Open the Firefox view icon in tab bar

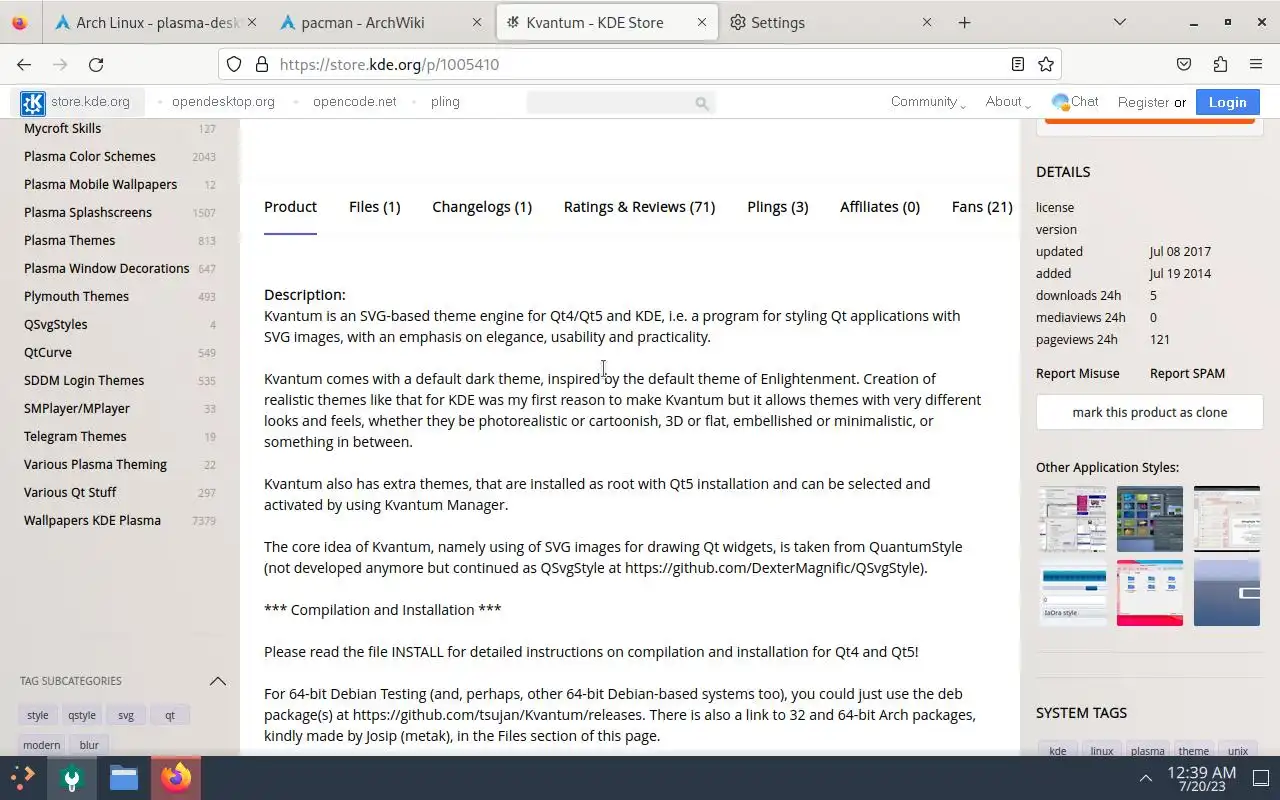(20, 22)
